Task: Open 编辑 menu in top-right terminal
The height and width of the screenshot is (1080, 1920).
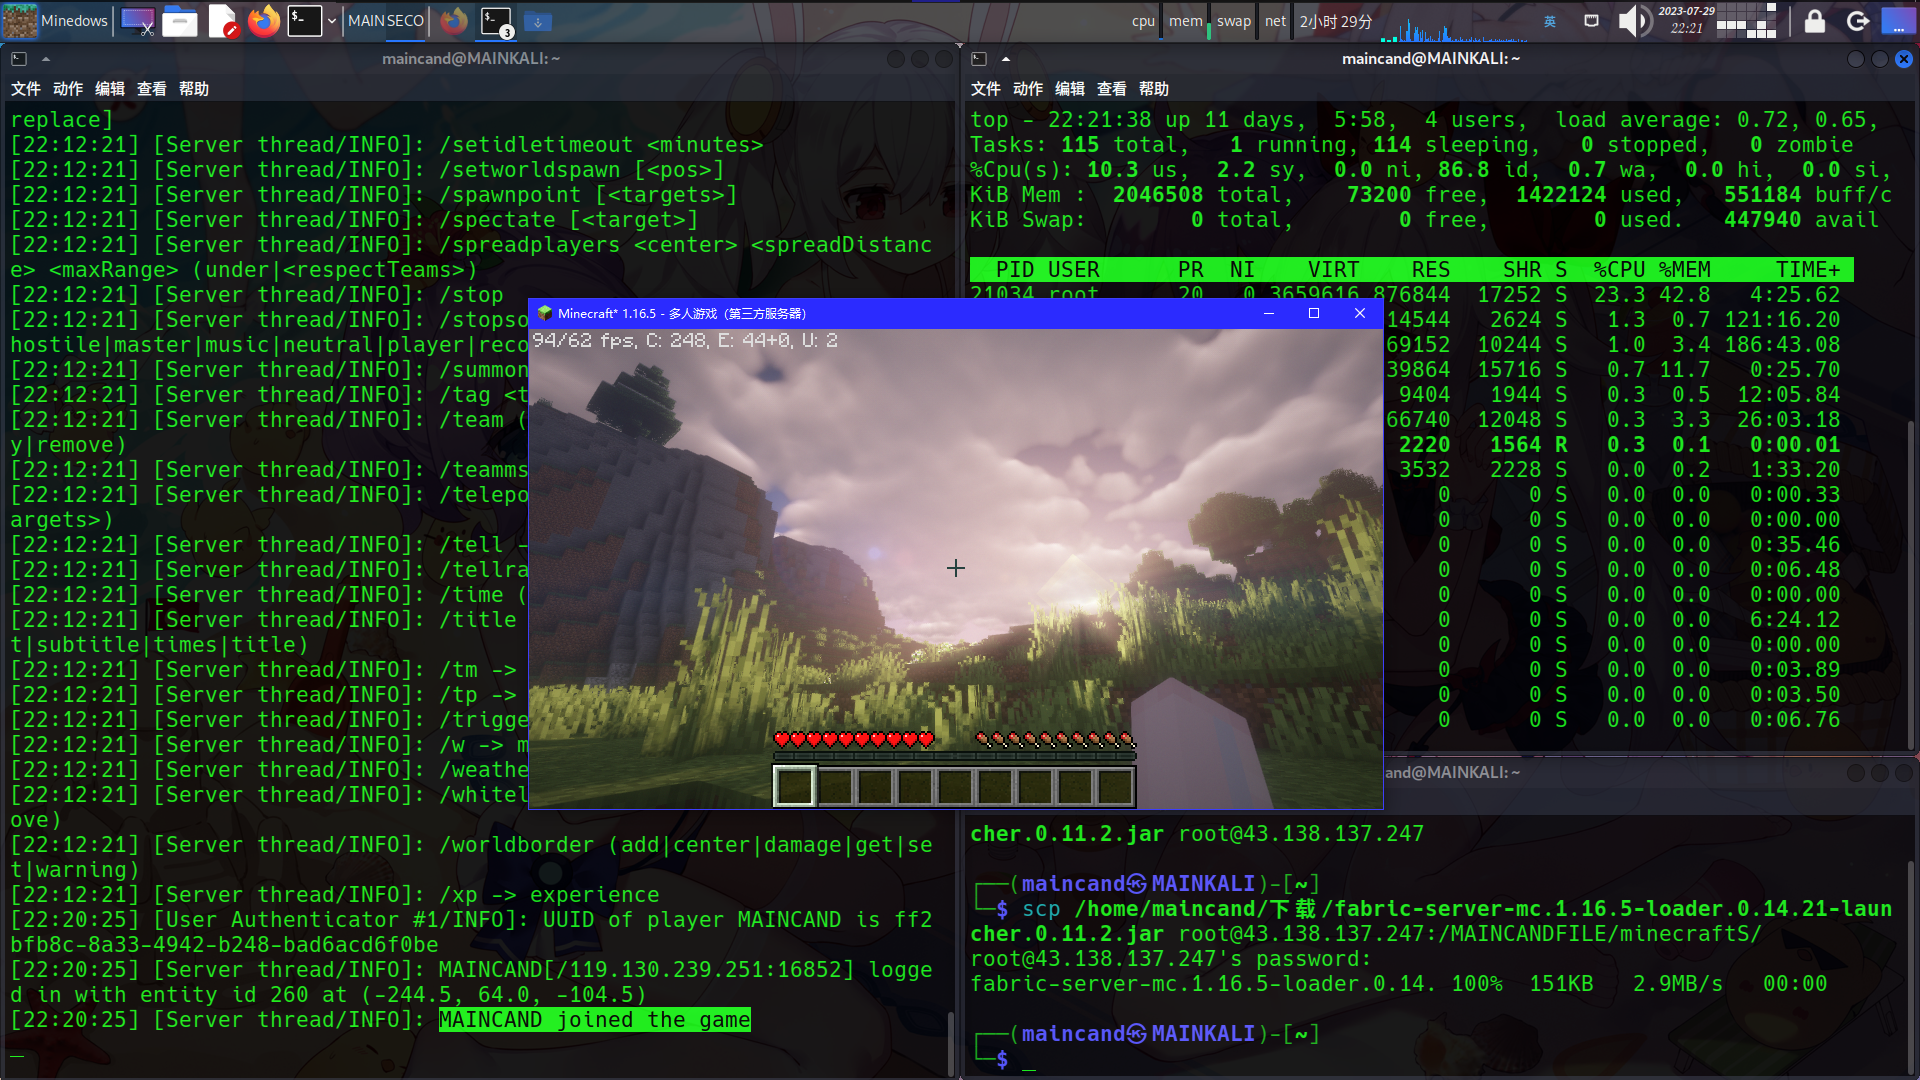Action: 1070,89
